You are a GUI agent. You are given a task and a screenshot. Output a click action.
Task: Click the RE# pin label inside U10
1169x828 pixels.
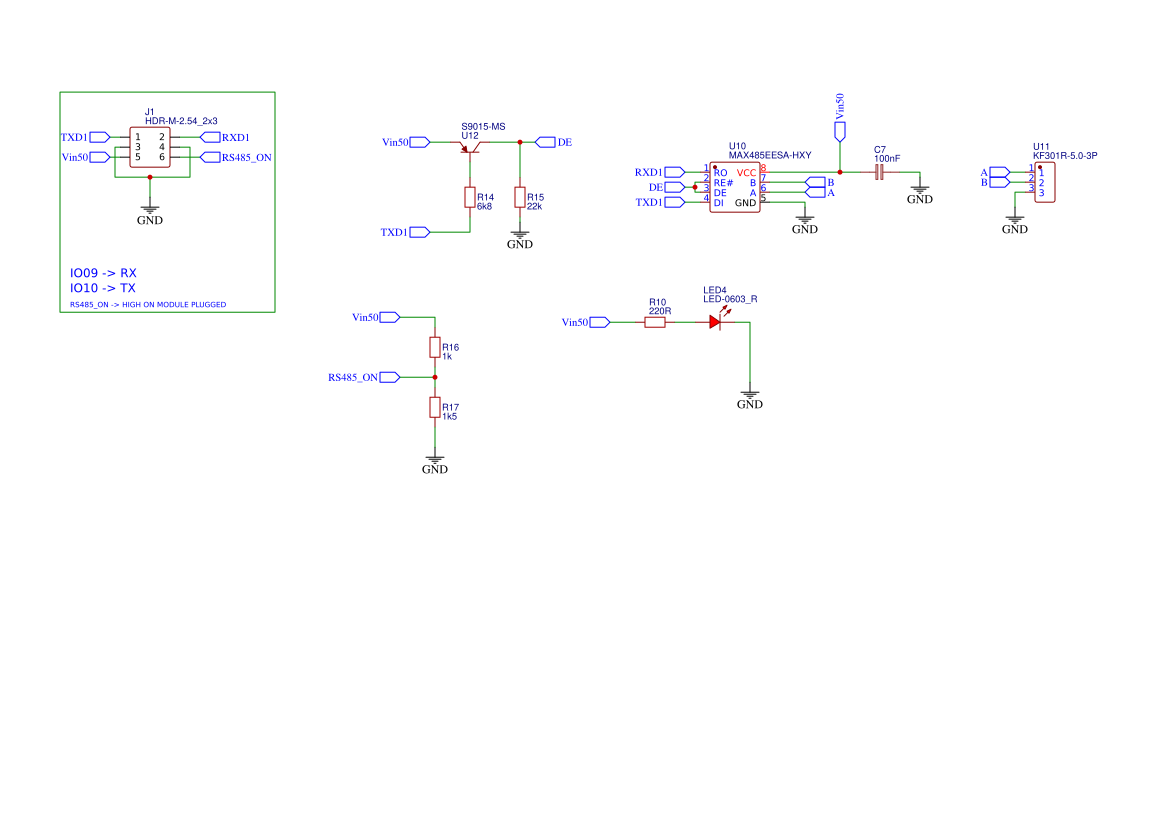pos(723,183)
